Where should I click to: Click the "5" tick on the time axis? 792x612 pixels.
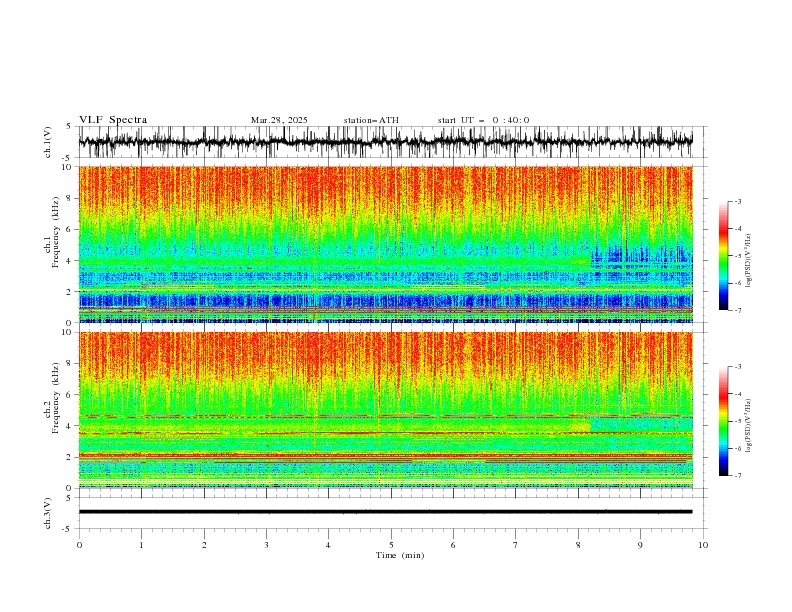391,545
